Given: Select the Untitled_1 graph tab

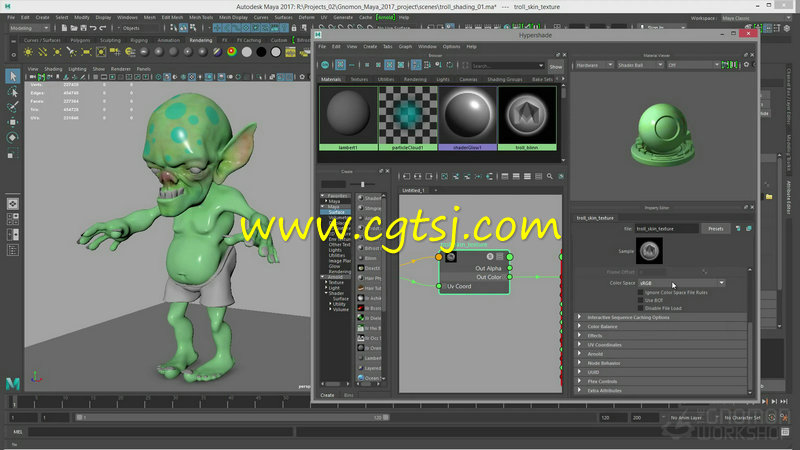Looking at the screenshot, I should (413, 190).
